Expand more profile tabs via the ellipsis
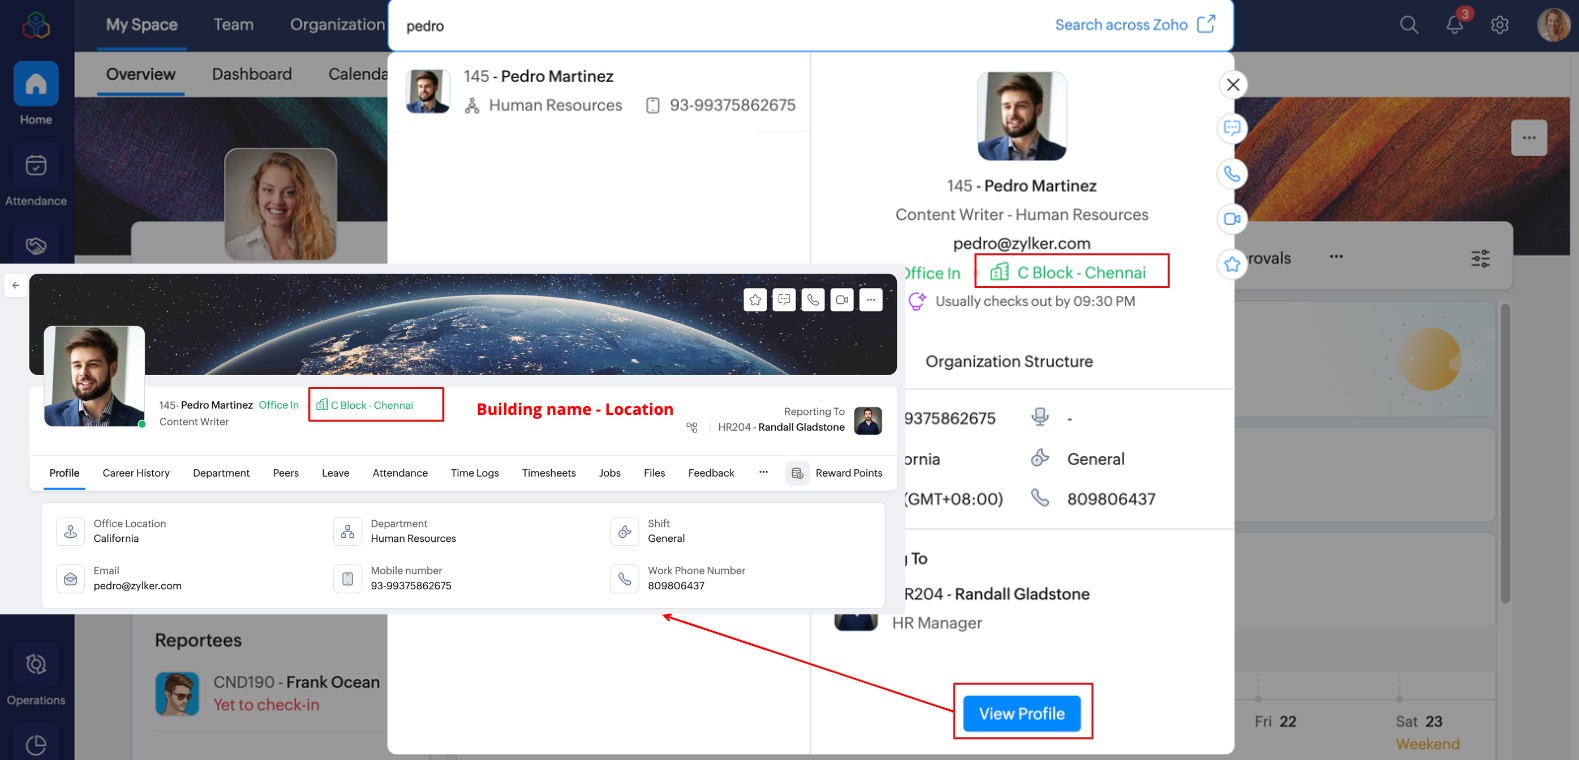This screenshot has width=1579, height=760. (763, 472)
